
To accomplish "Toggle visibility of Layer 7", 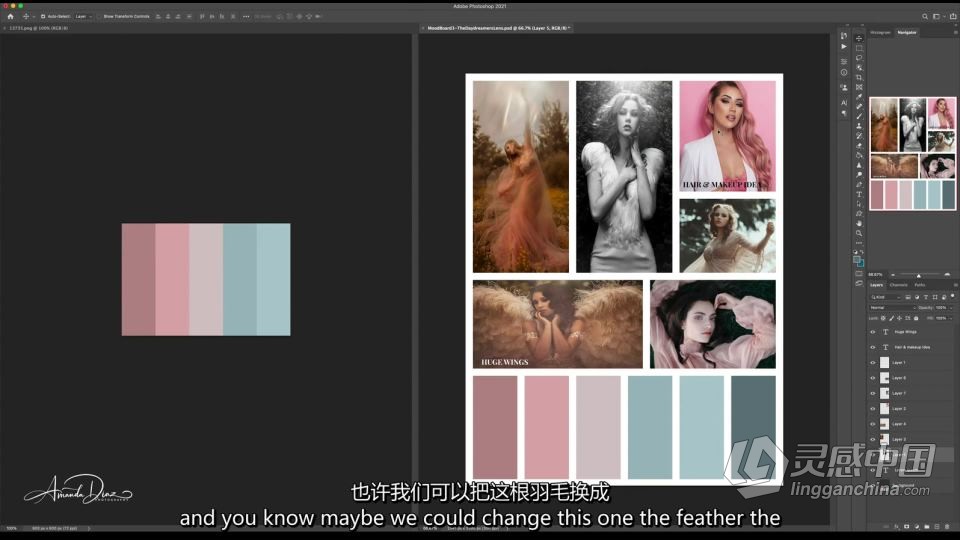I will [873, 393].
